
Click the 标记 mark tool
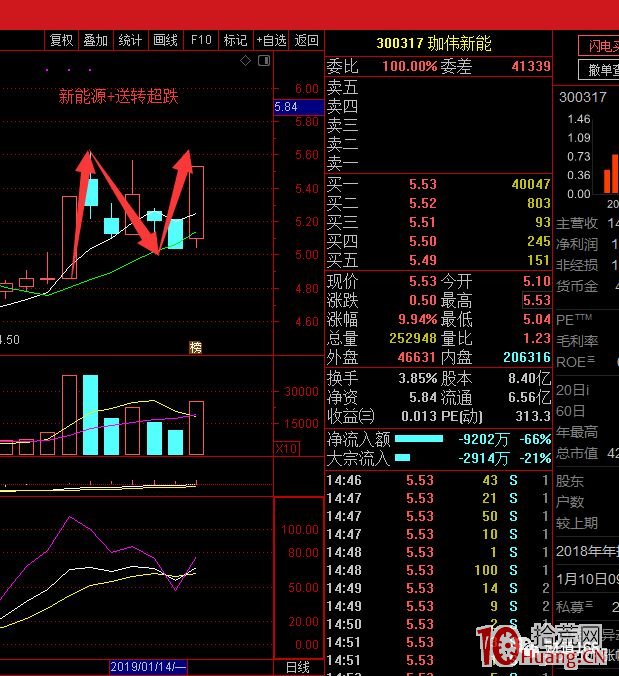[235, 41]
